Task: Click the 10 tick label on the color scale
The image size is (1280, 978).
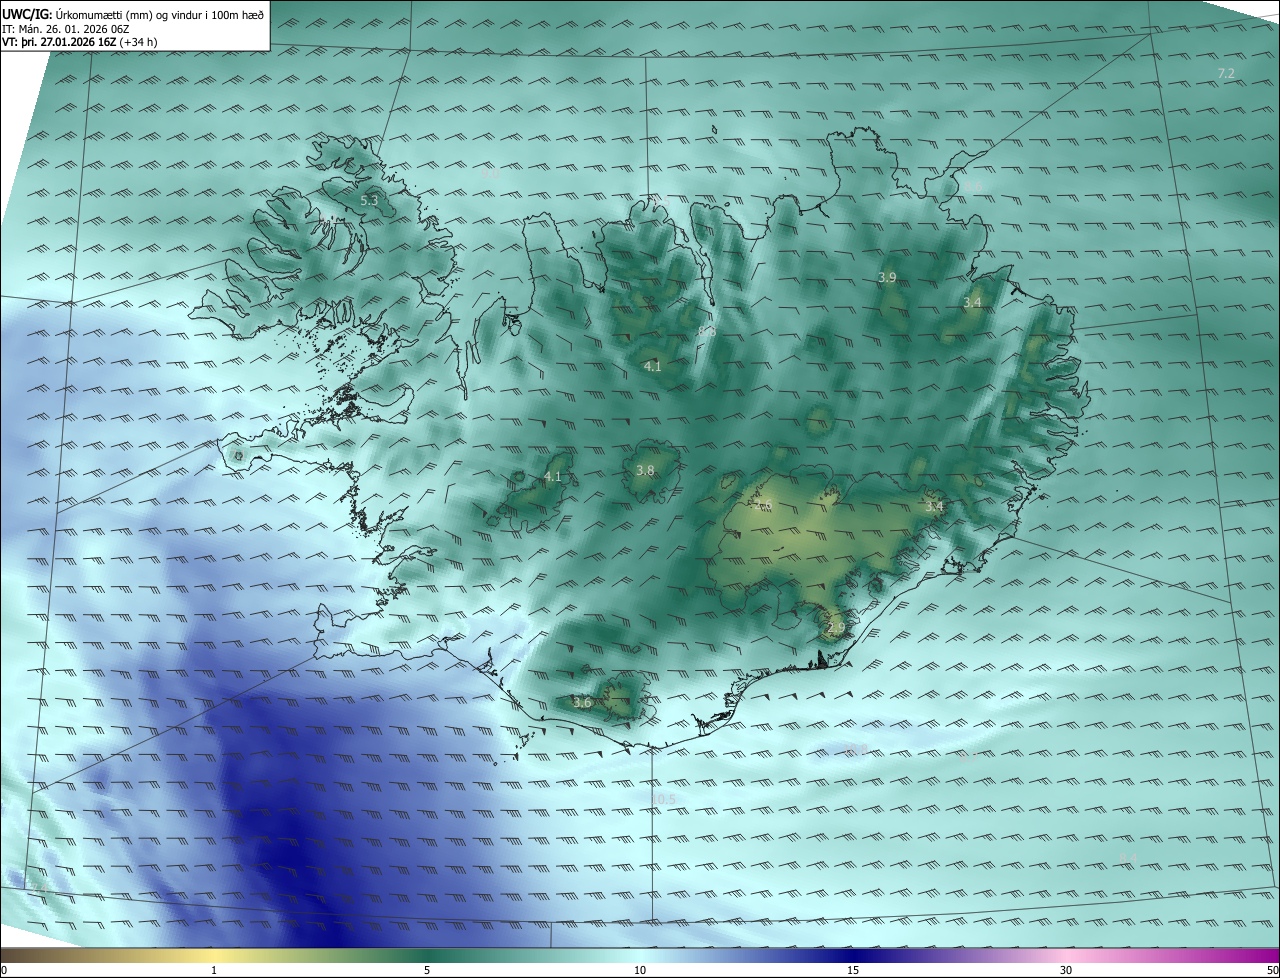Action: point(640,970)
